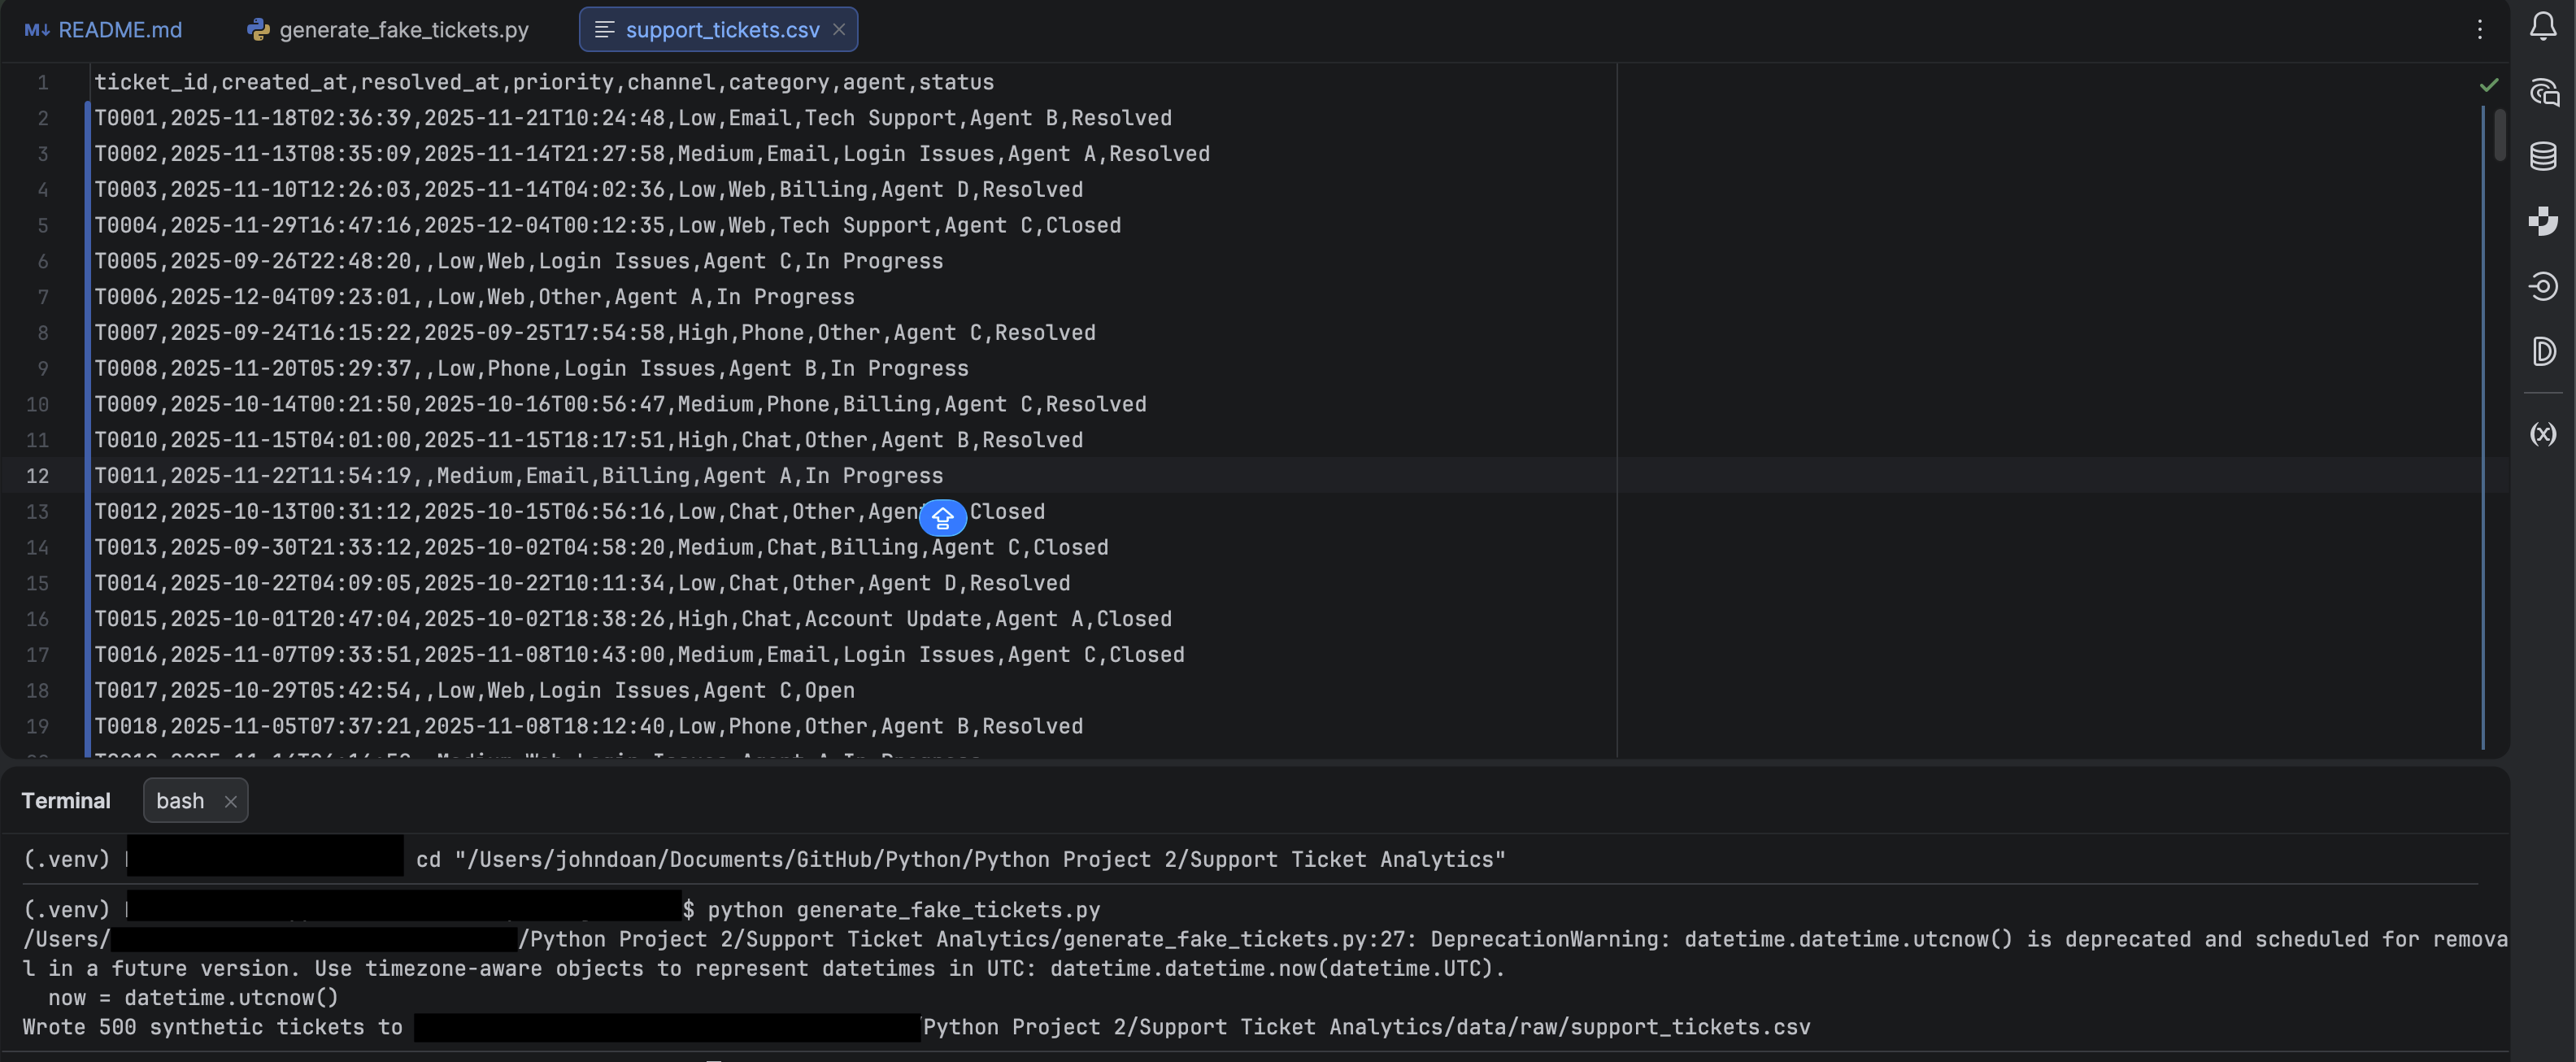Open the notifications bell panel

point(2544,27)
